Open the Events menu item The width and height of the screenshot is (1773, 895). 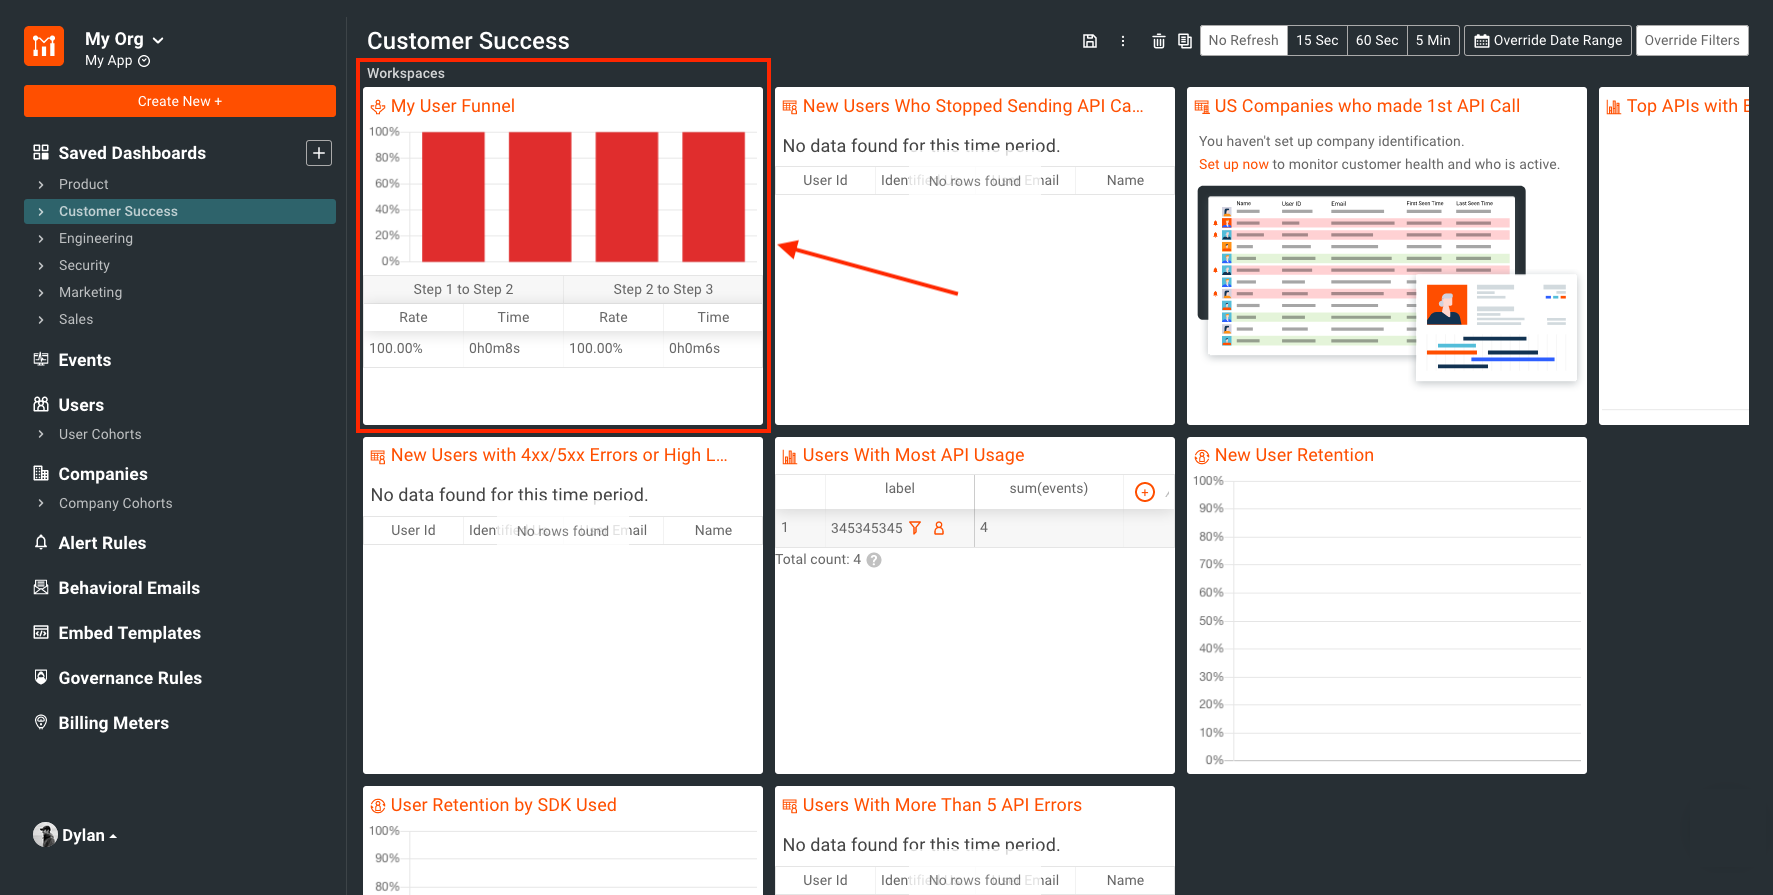85,360
